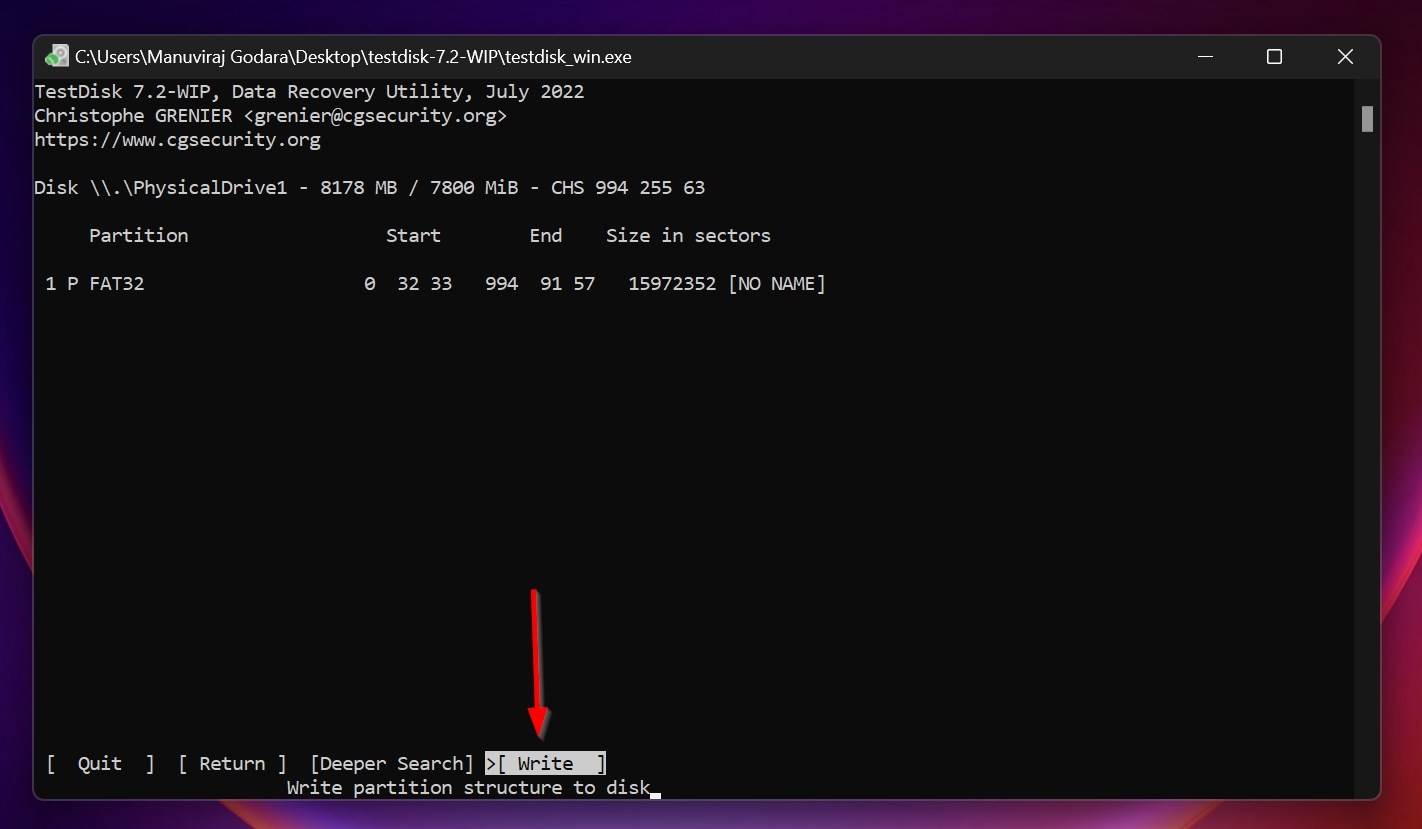Screen dimensions: 1422x829
Task: Click the TestDisk 7.2-WIP version line
Action: pyautogui.click(x=309, y=92)
